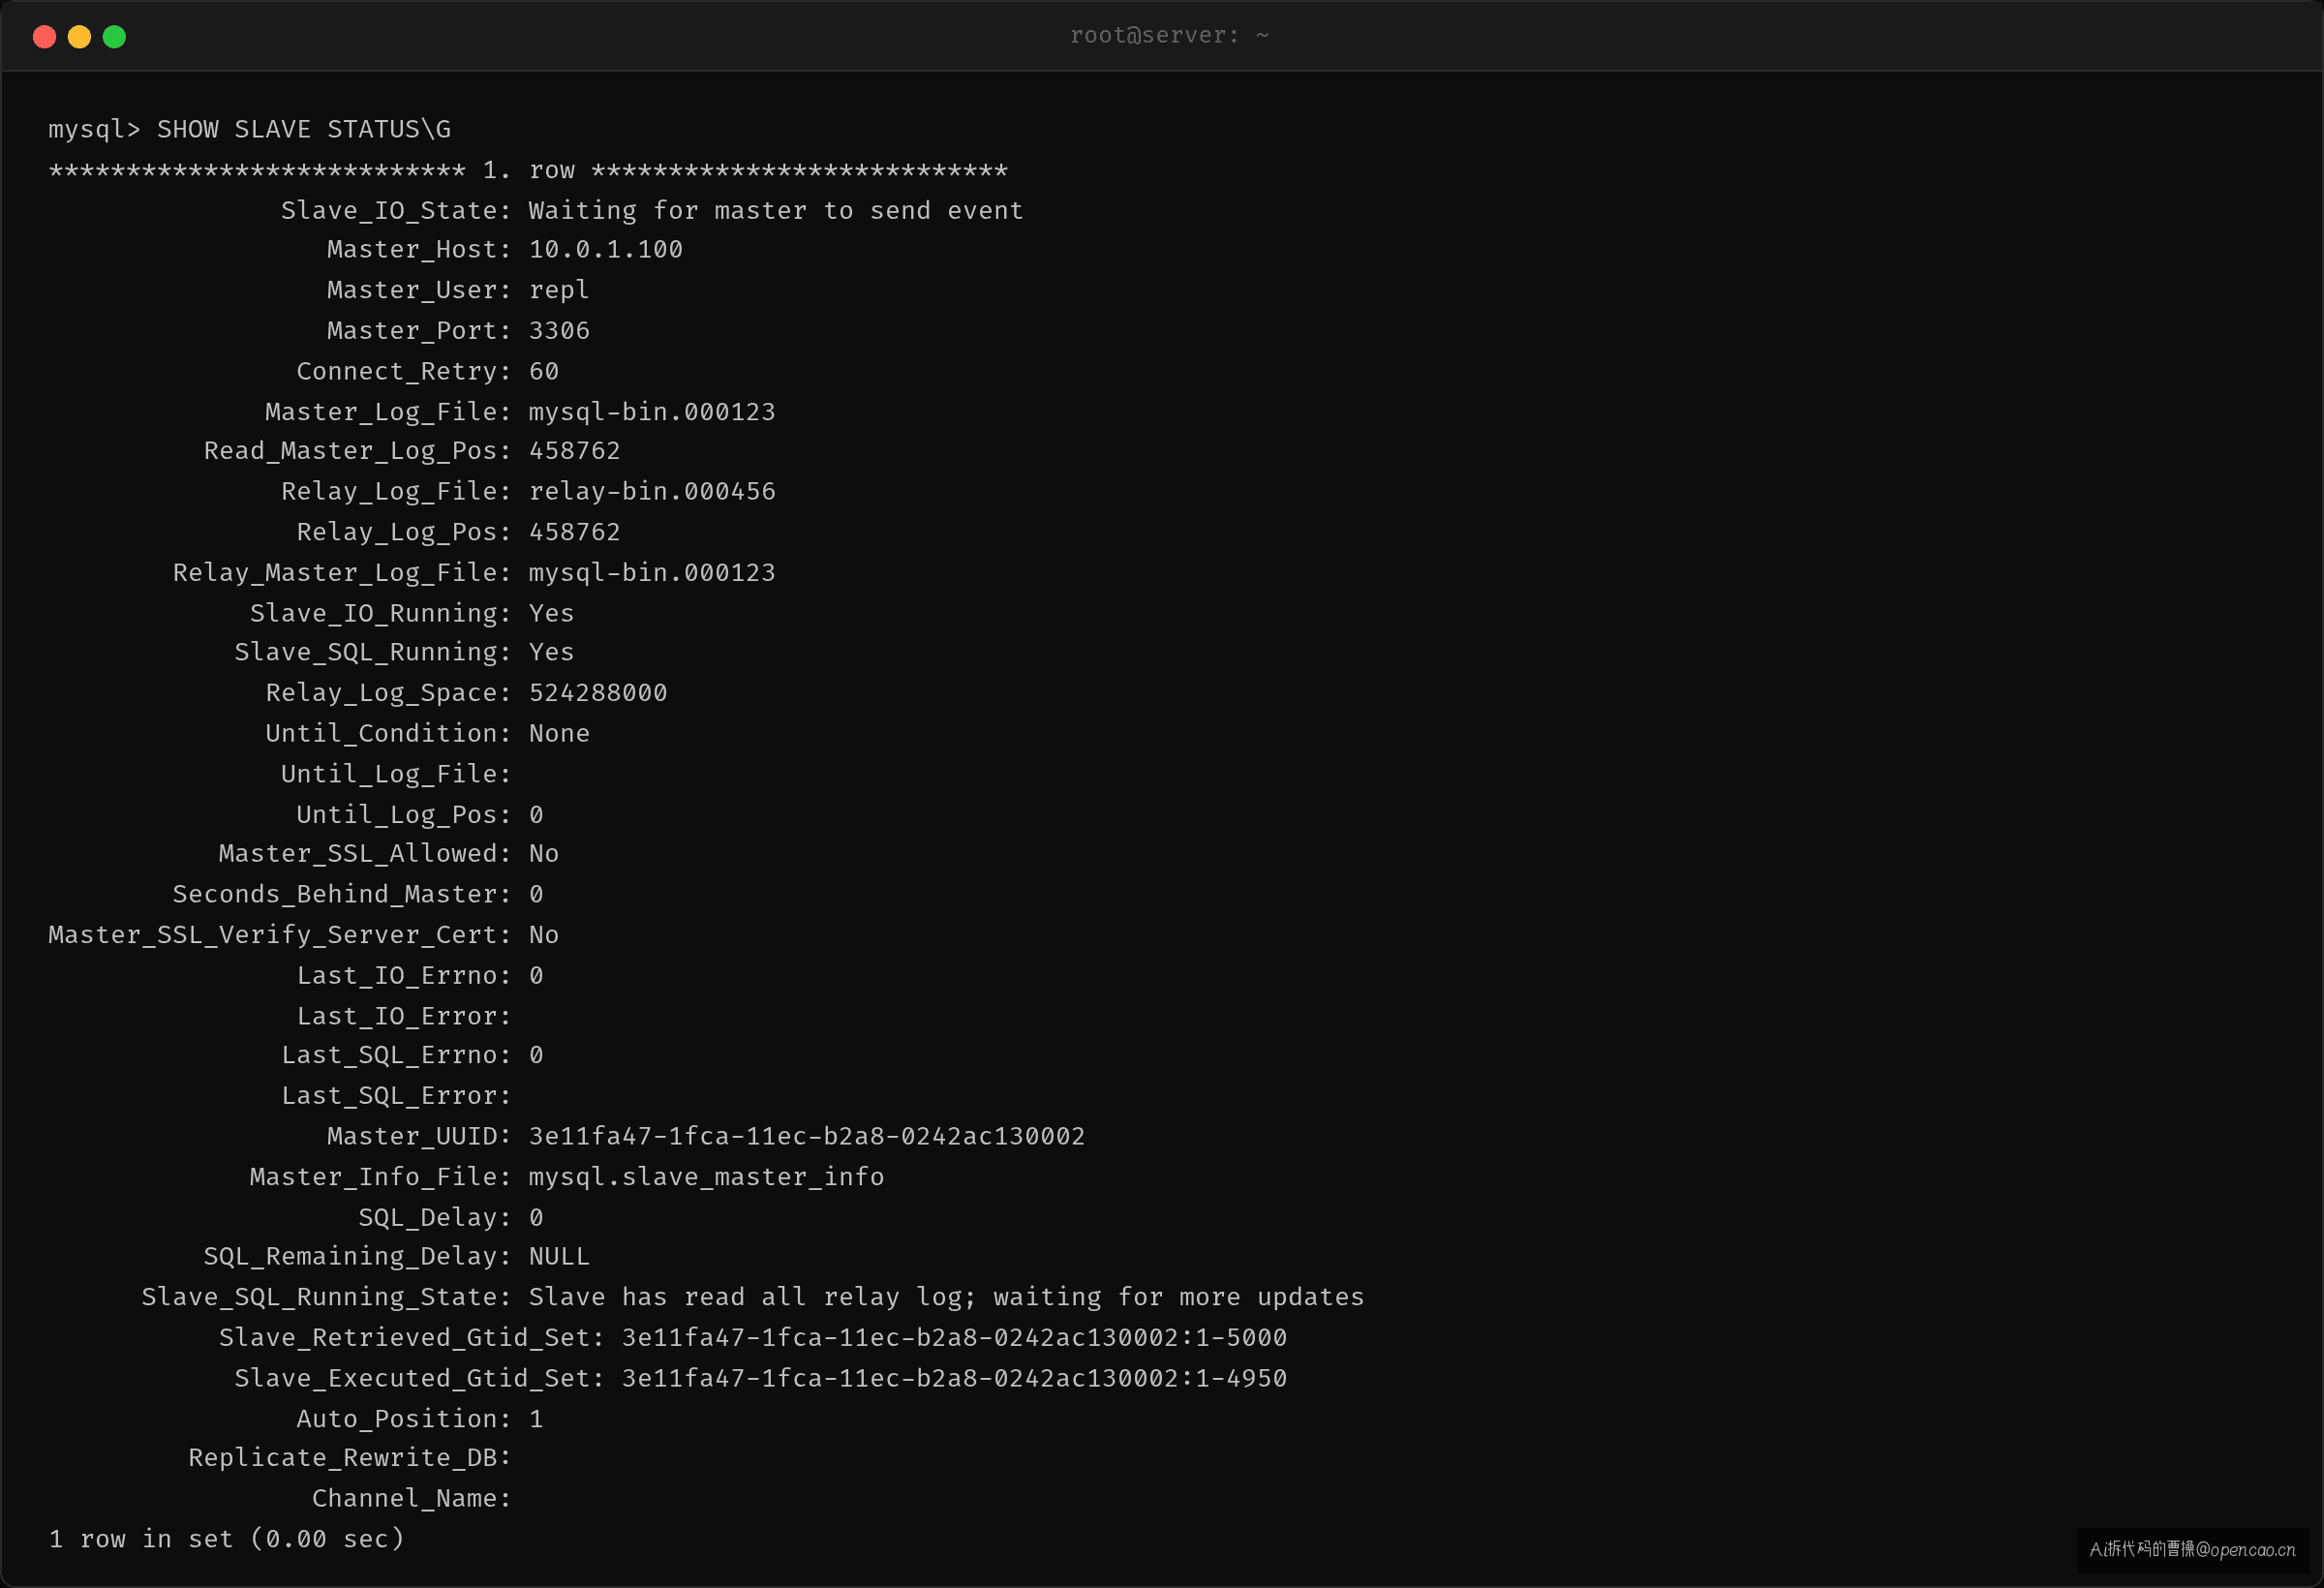
Task: Click the Master_Info_File value mysql.slave_master_info
Action: (x=705, y=1177)
